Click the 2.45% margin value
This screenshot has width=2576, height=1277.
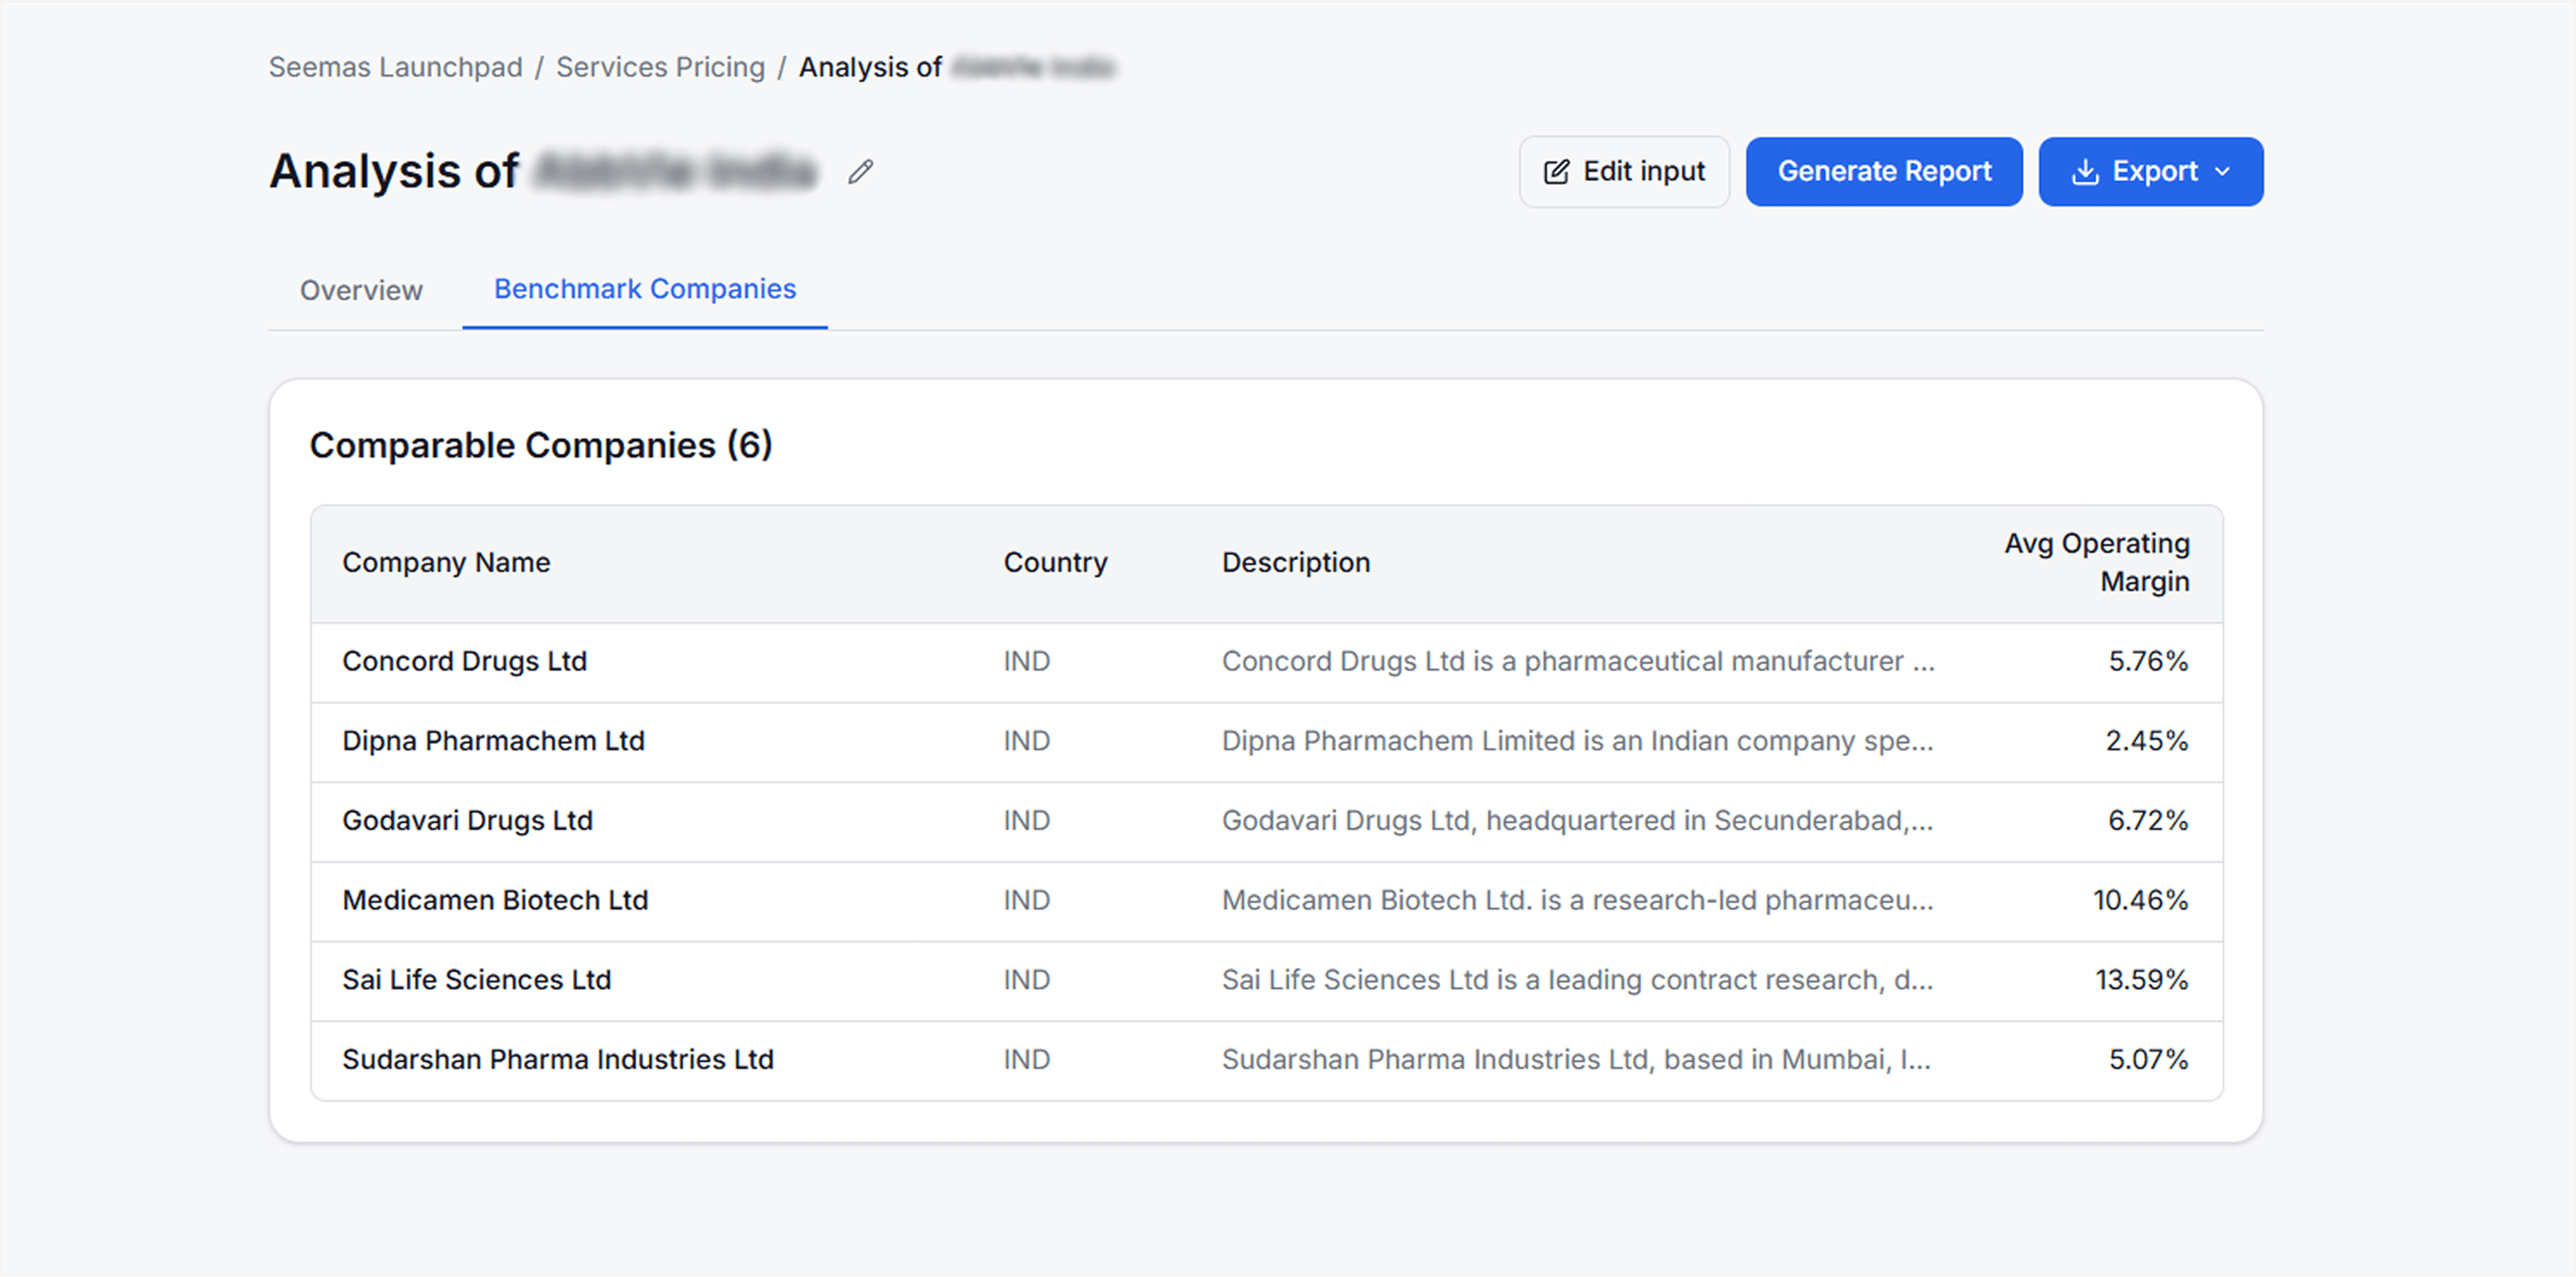[2147, 741]
